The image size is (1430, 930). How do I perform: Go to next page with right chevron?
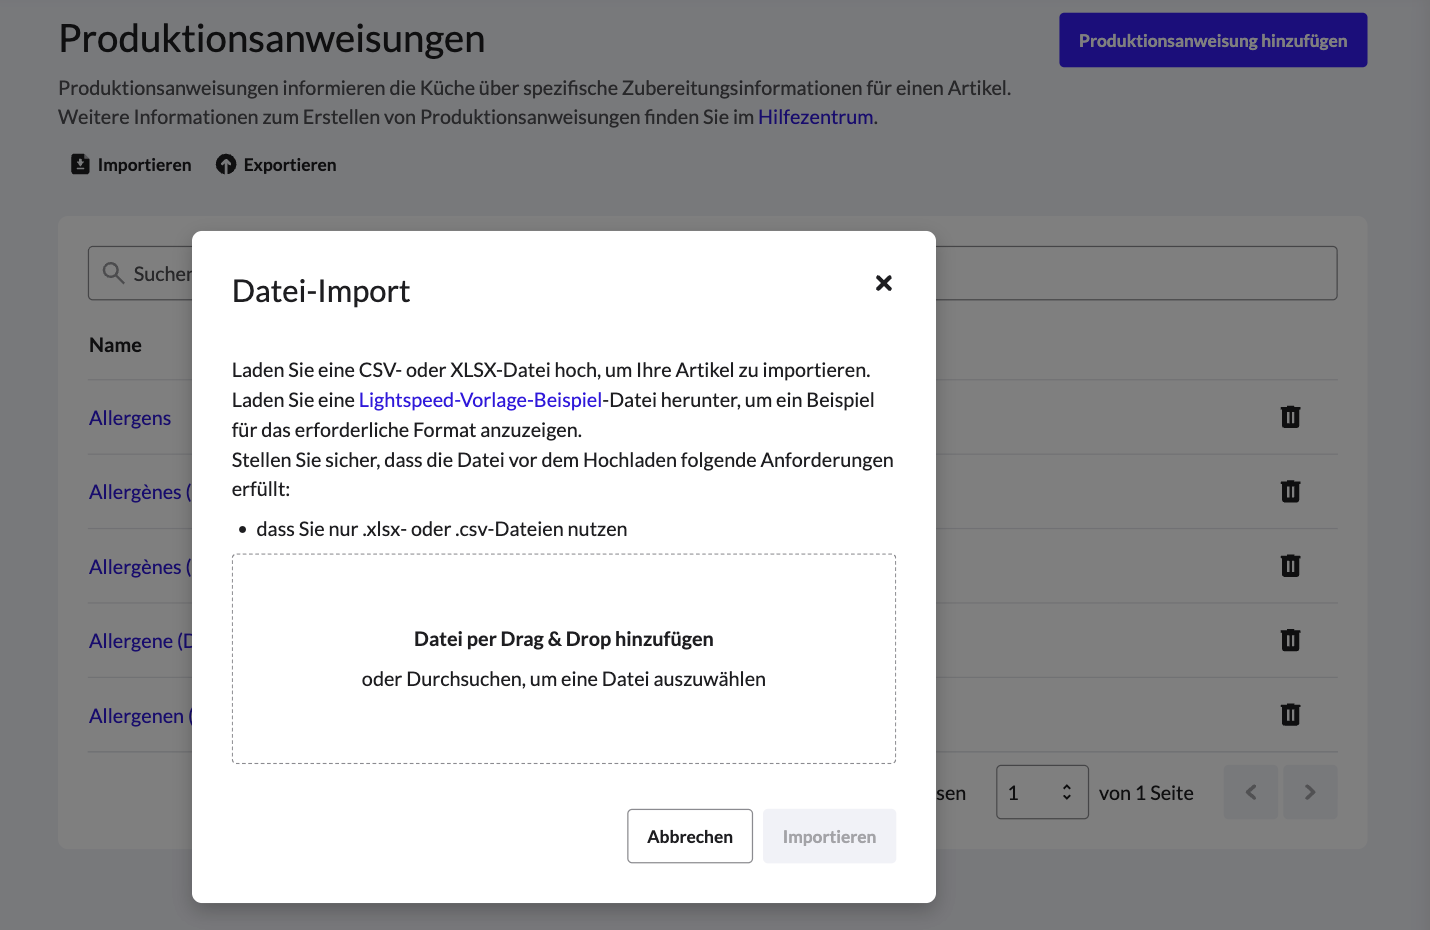[1310, 792]
